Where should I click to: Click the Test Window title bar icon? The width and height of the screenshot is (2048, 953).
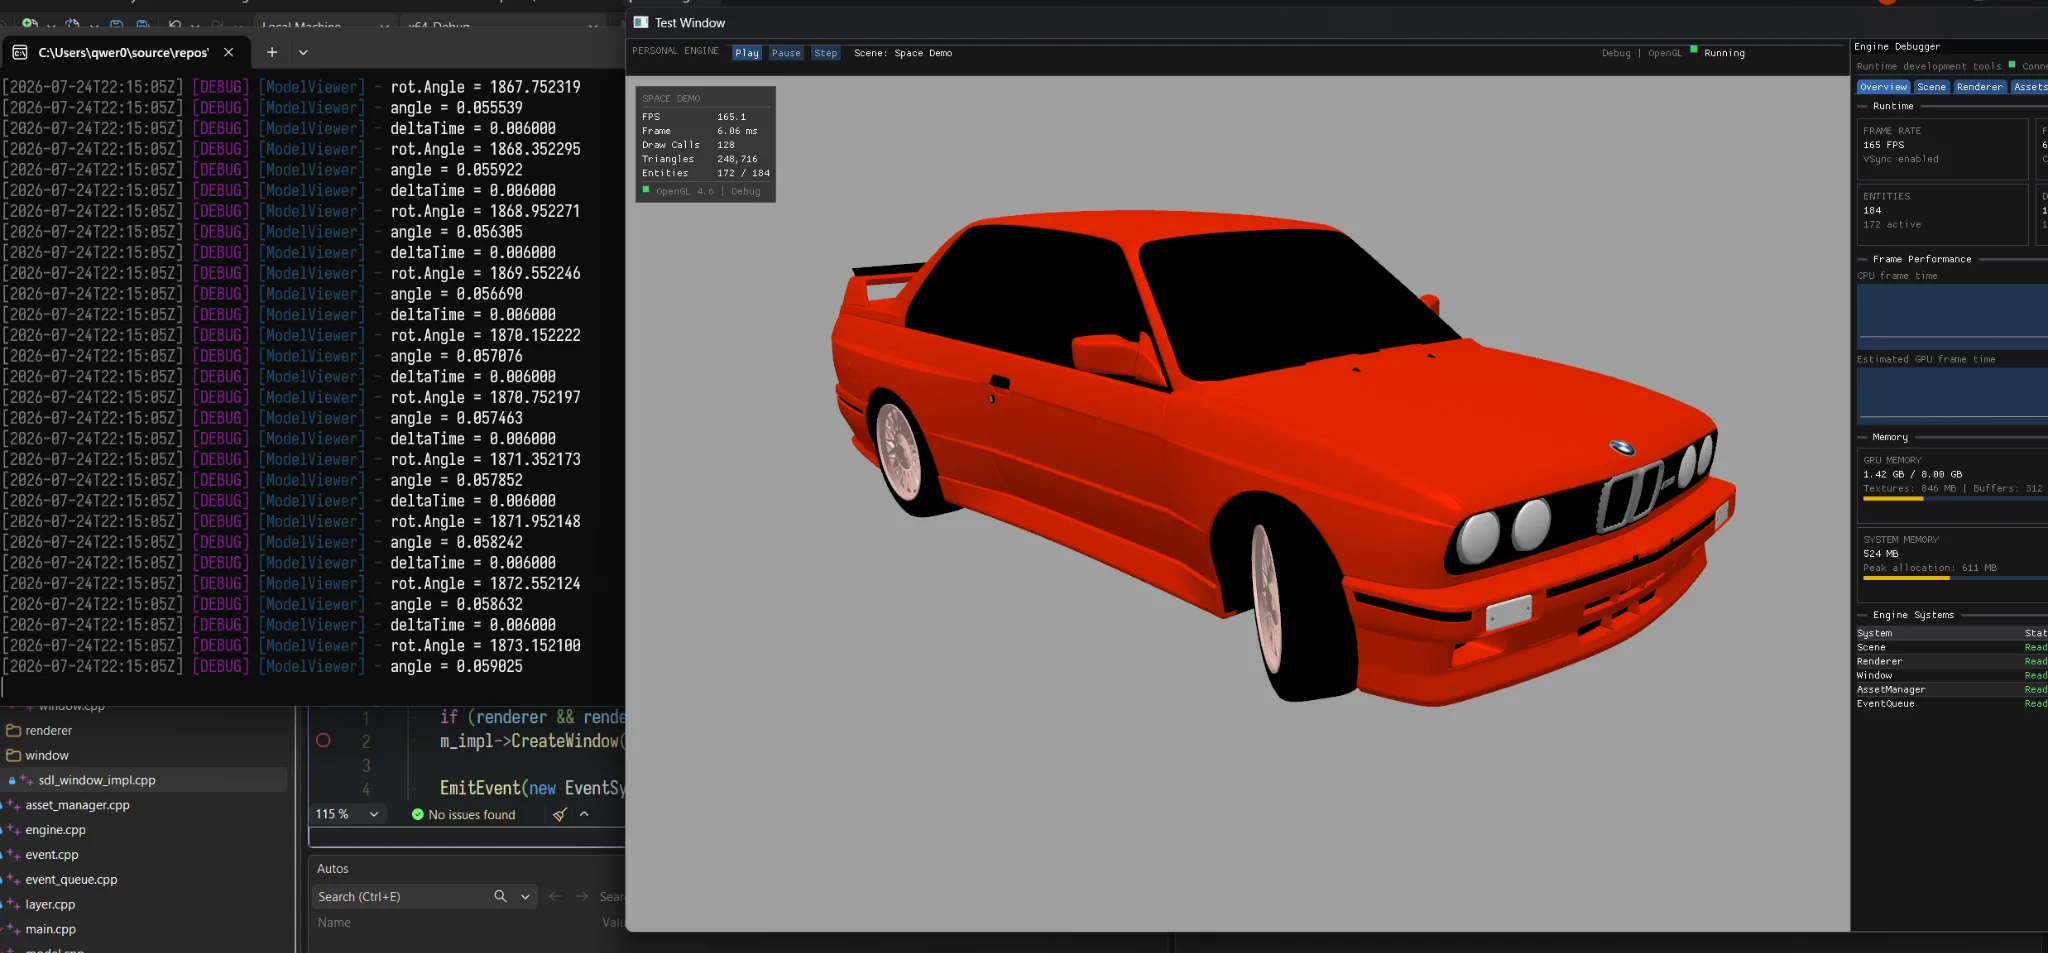tap(641, 22)
